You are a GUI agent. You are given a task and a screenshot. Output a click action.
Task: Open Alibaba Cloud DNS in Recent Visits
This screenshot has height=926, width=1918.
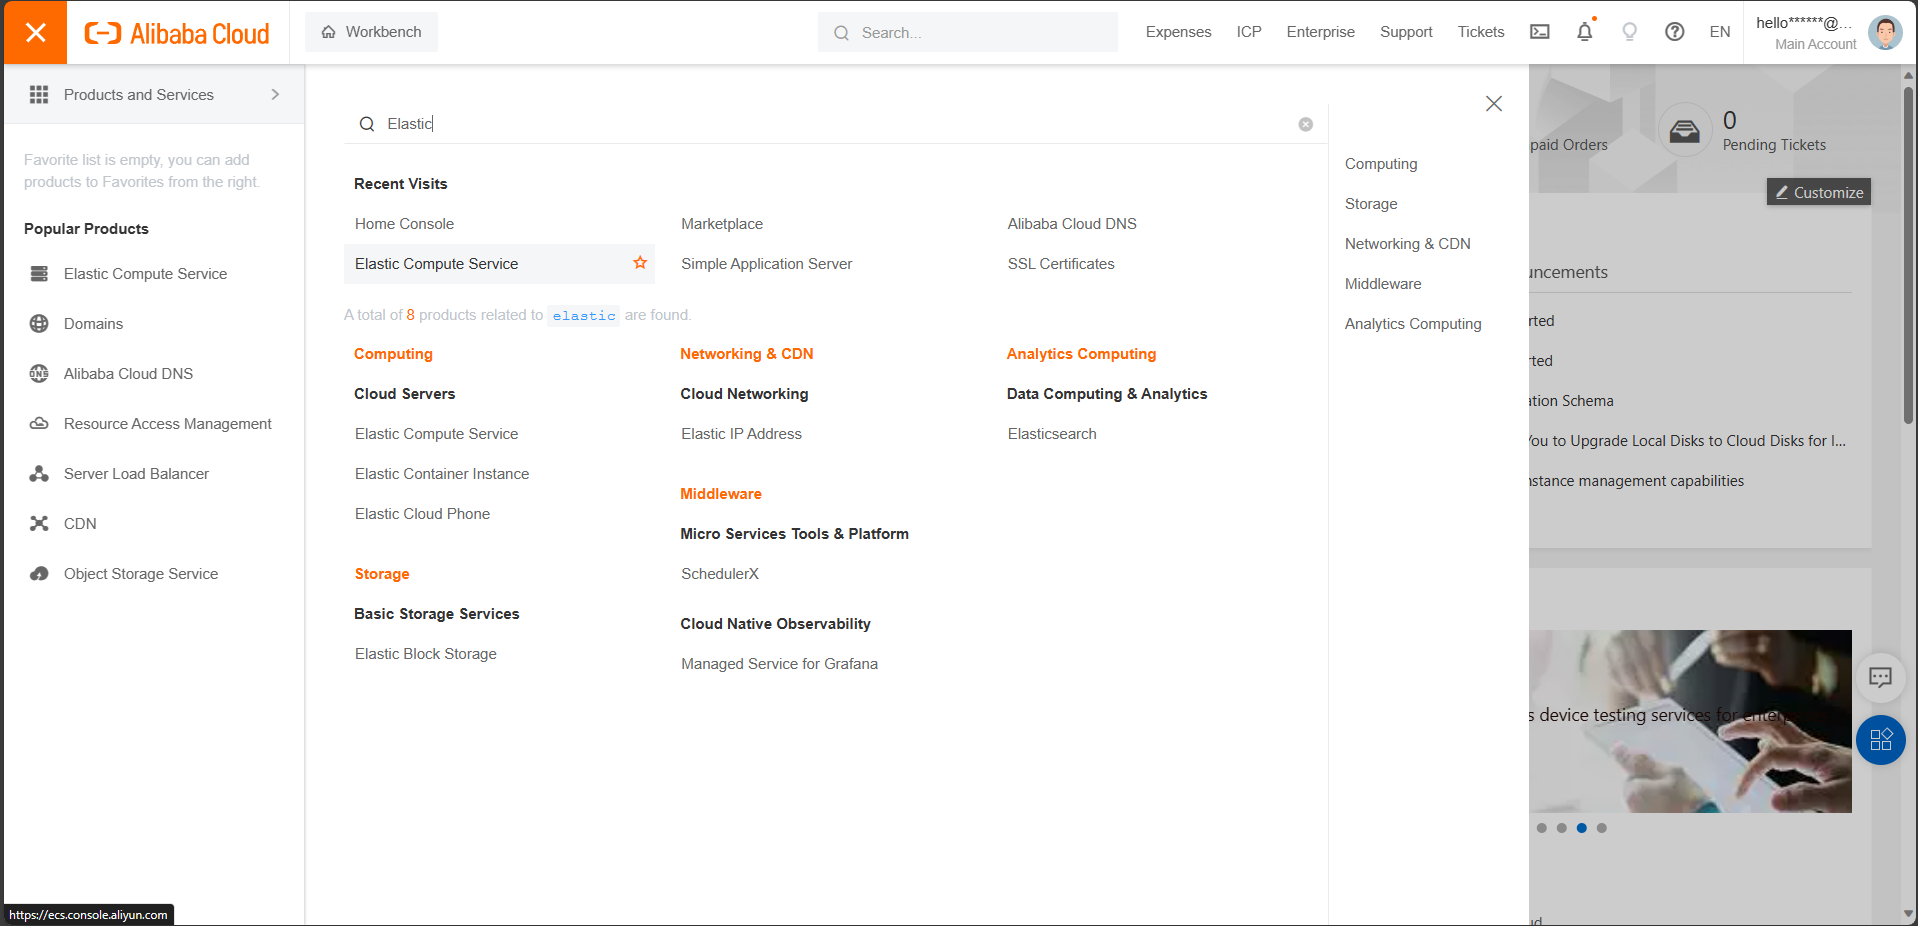[x=1072, y=224]
